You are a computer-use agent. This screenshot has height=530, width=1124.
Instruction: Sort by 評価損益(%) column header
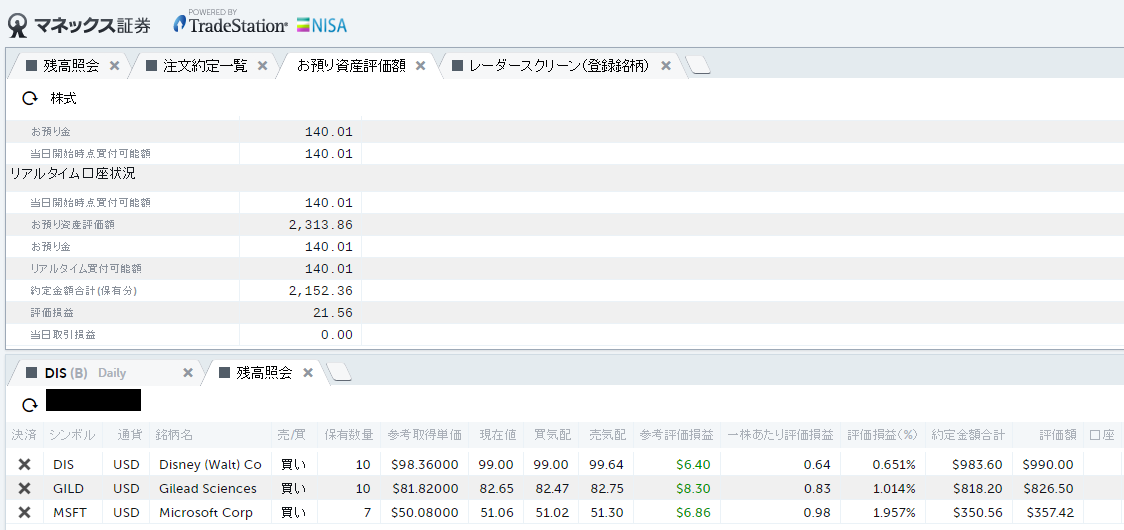pos(882,435)
